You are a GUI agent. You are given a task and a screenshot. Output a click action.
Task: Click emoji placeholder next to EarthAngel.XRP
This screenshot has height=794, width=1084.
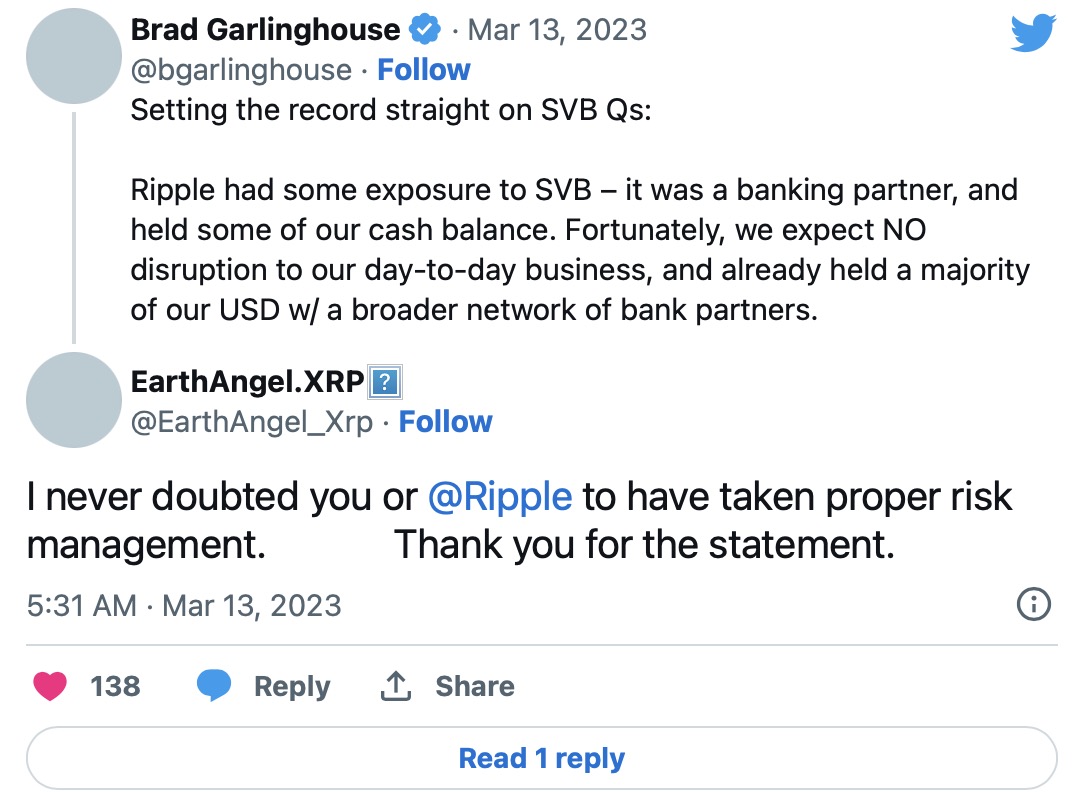[385, 382]
